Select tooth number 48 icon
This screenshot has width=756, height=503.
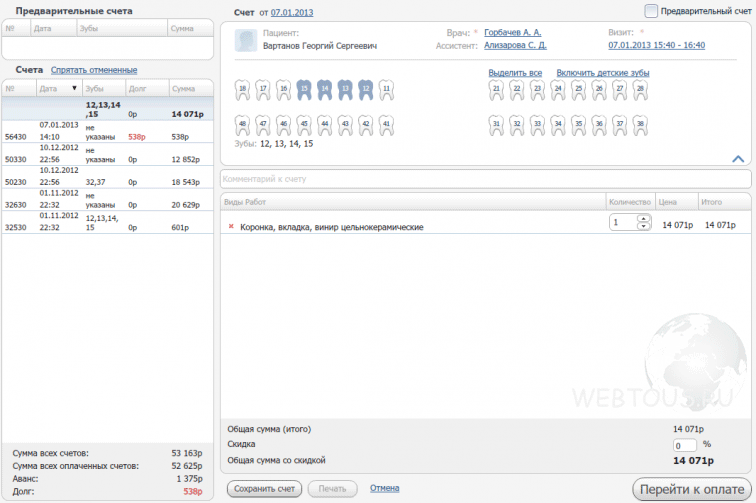243,125
